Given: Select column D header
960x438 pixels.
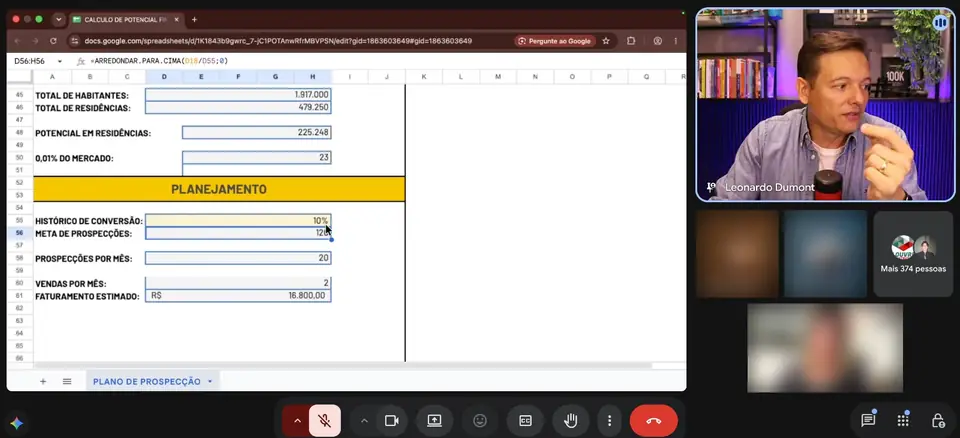Looking at the screenshot, I should point(164,77).
